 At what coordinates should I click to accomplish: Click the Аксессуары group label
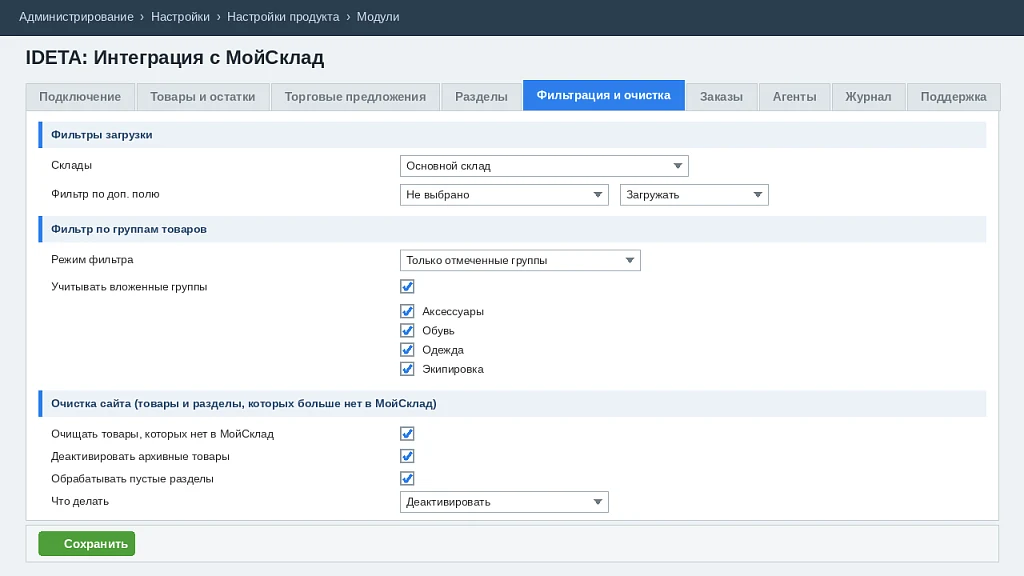[453, 312]
